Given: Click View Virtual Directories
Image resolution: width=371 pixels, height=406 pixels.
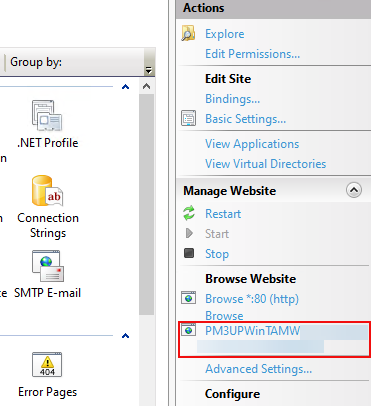Looking at the screenshot, I should pyautogui.click(x=265, y=164).
